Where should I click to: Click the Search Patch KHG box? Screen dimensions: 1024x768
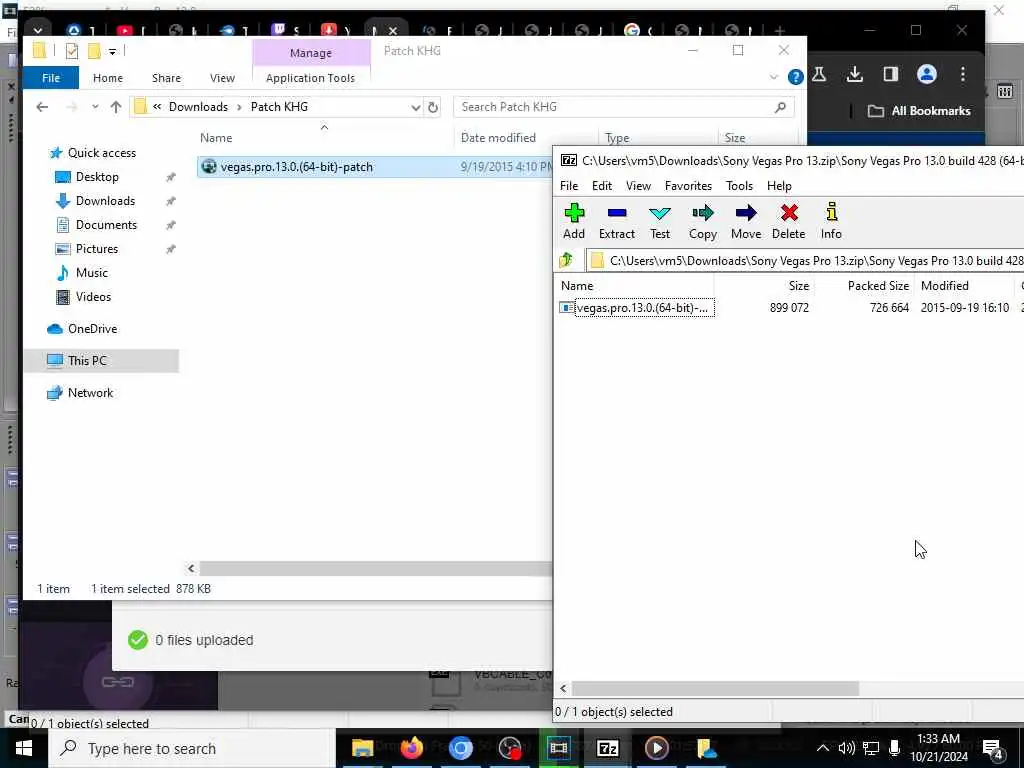[x=623, y=107]
